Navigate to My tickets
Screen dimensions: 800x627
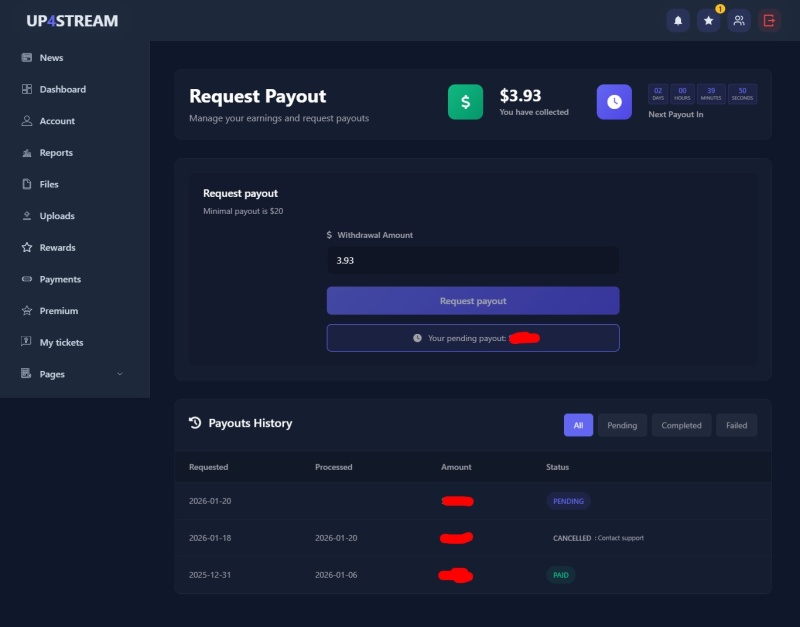click(61, 343)
